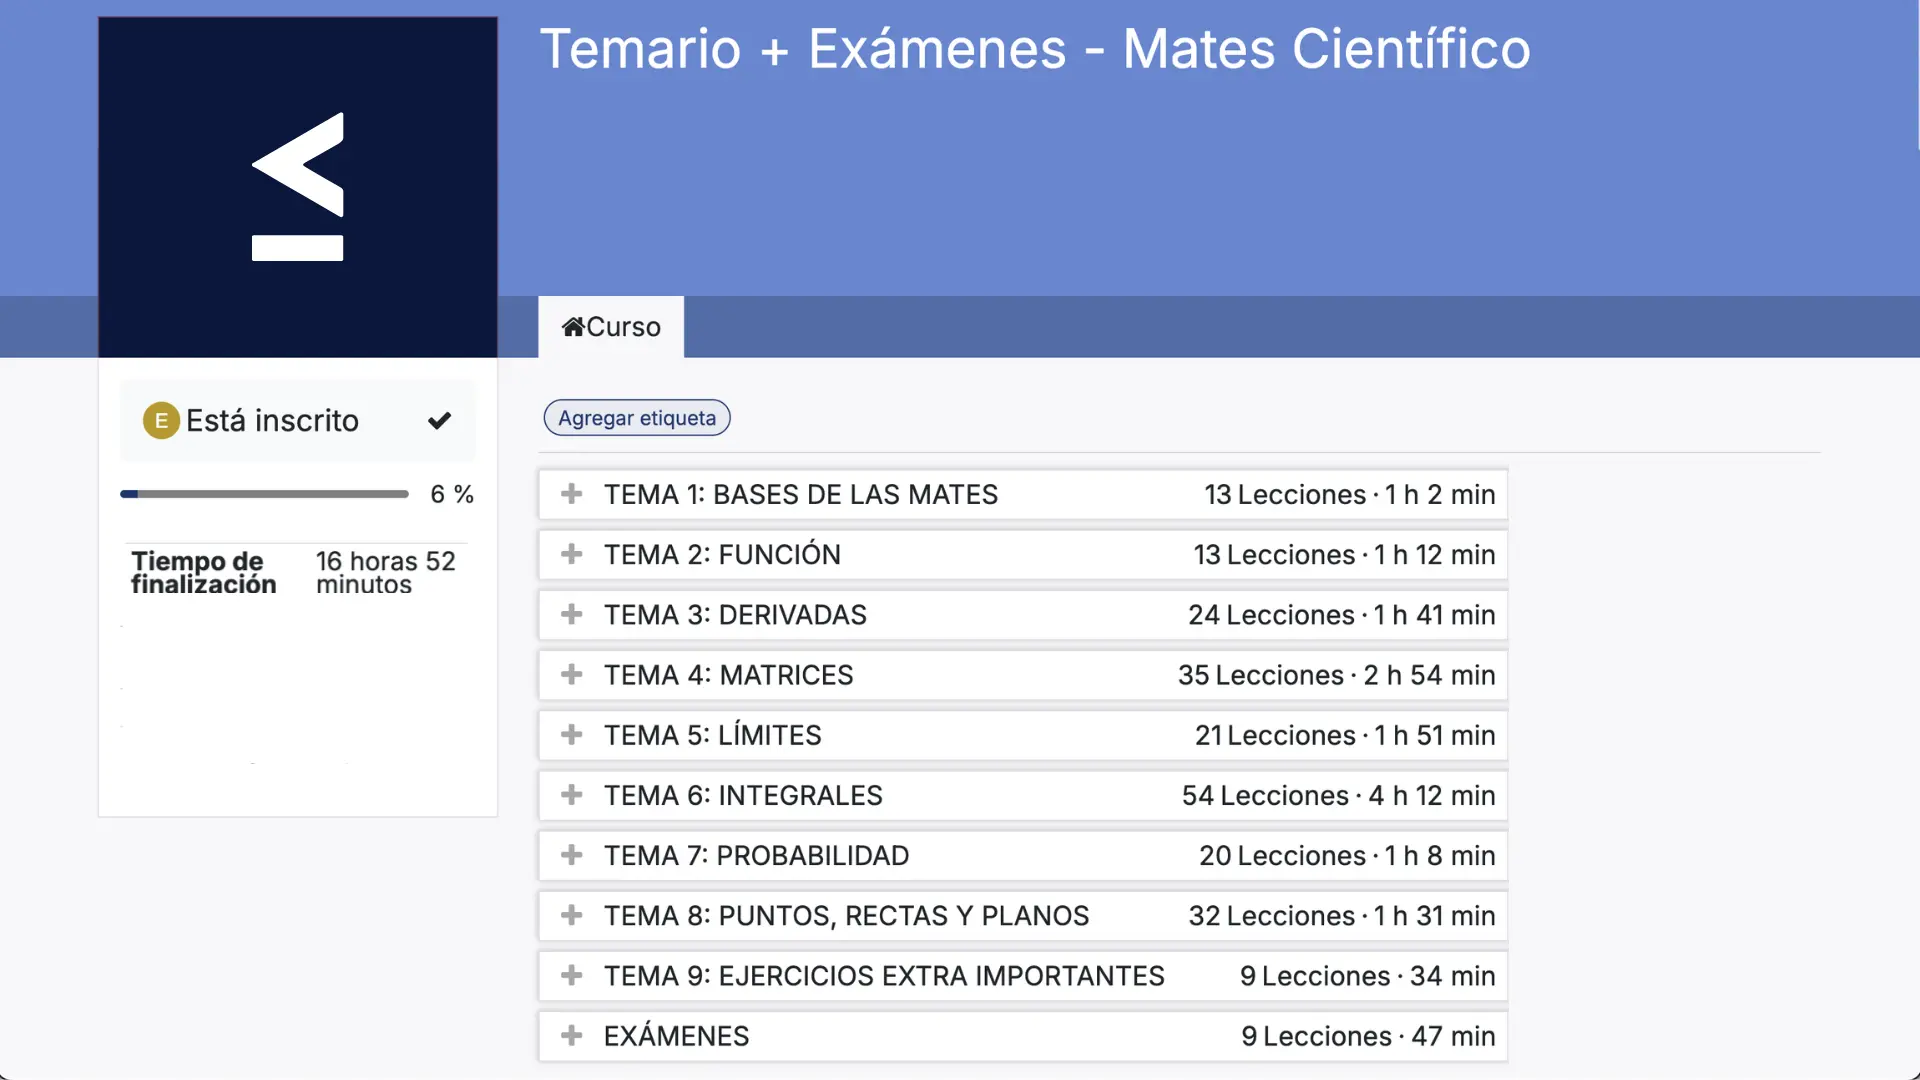This screenshot has height=1080, width=1920.
Task: Click the plus icon beside TEMA 2: FUNCIÓN
Action: click(571, 554)
